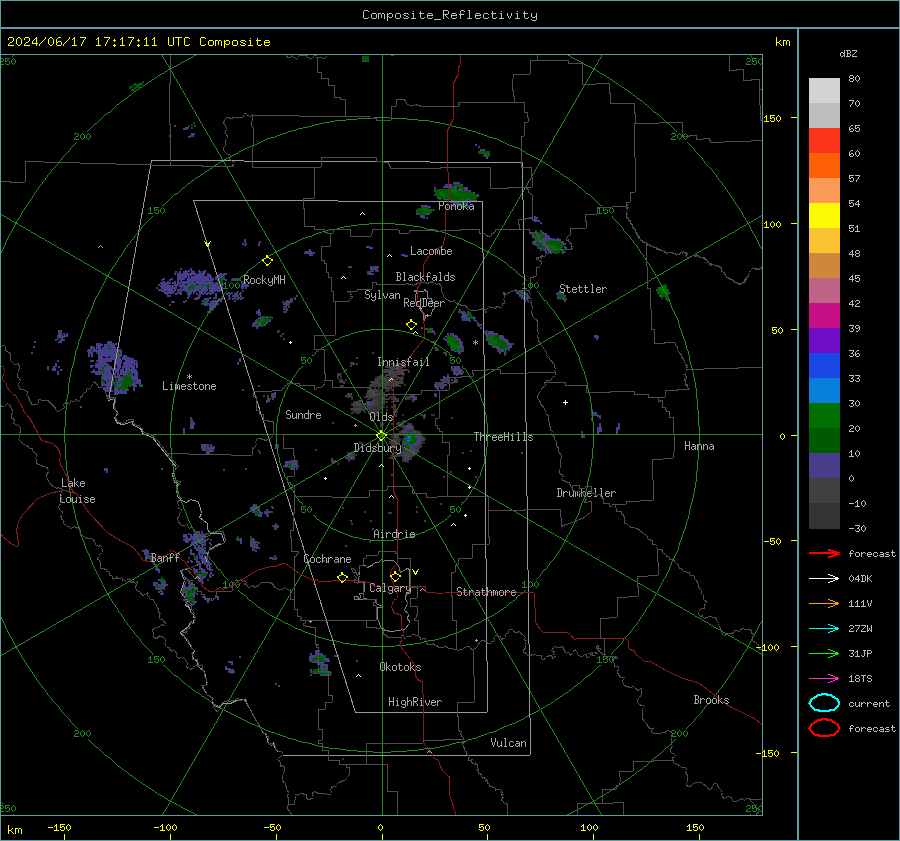Click the purple swatch between 39 and 36
Screen dimensions: 900x841
(x=824, y=340)
